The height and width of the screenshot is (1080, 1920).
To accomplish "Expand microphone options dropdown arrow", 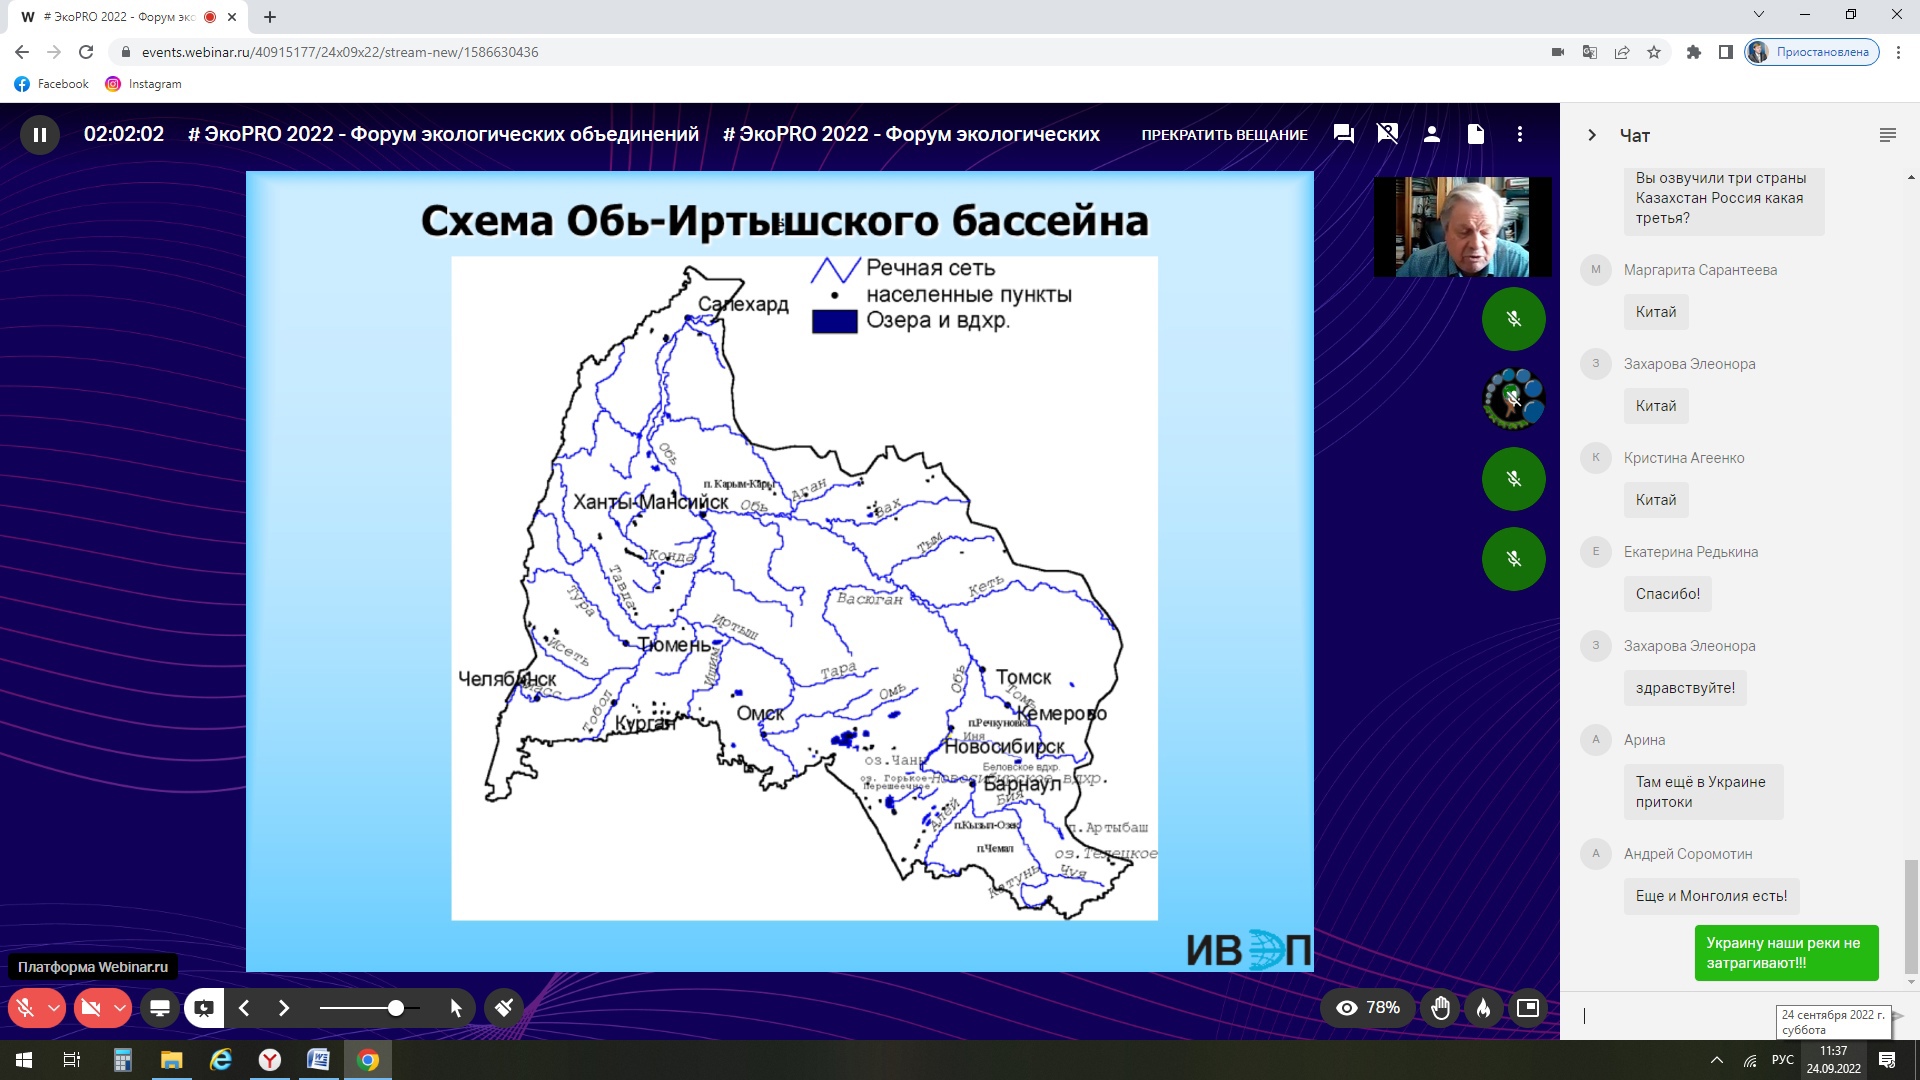I will [54, 1008].
